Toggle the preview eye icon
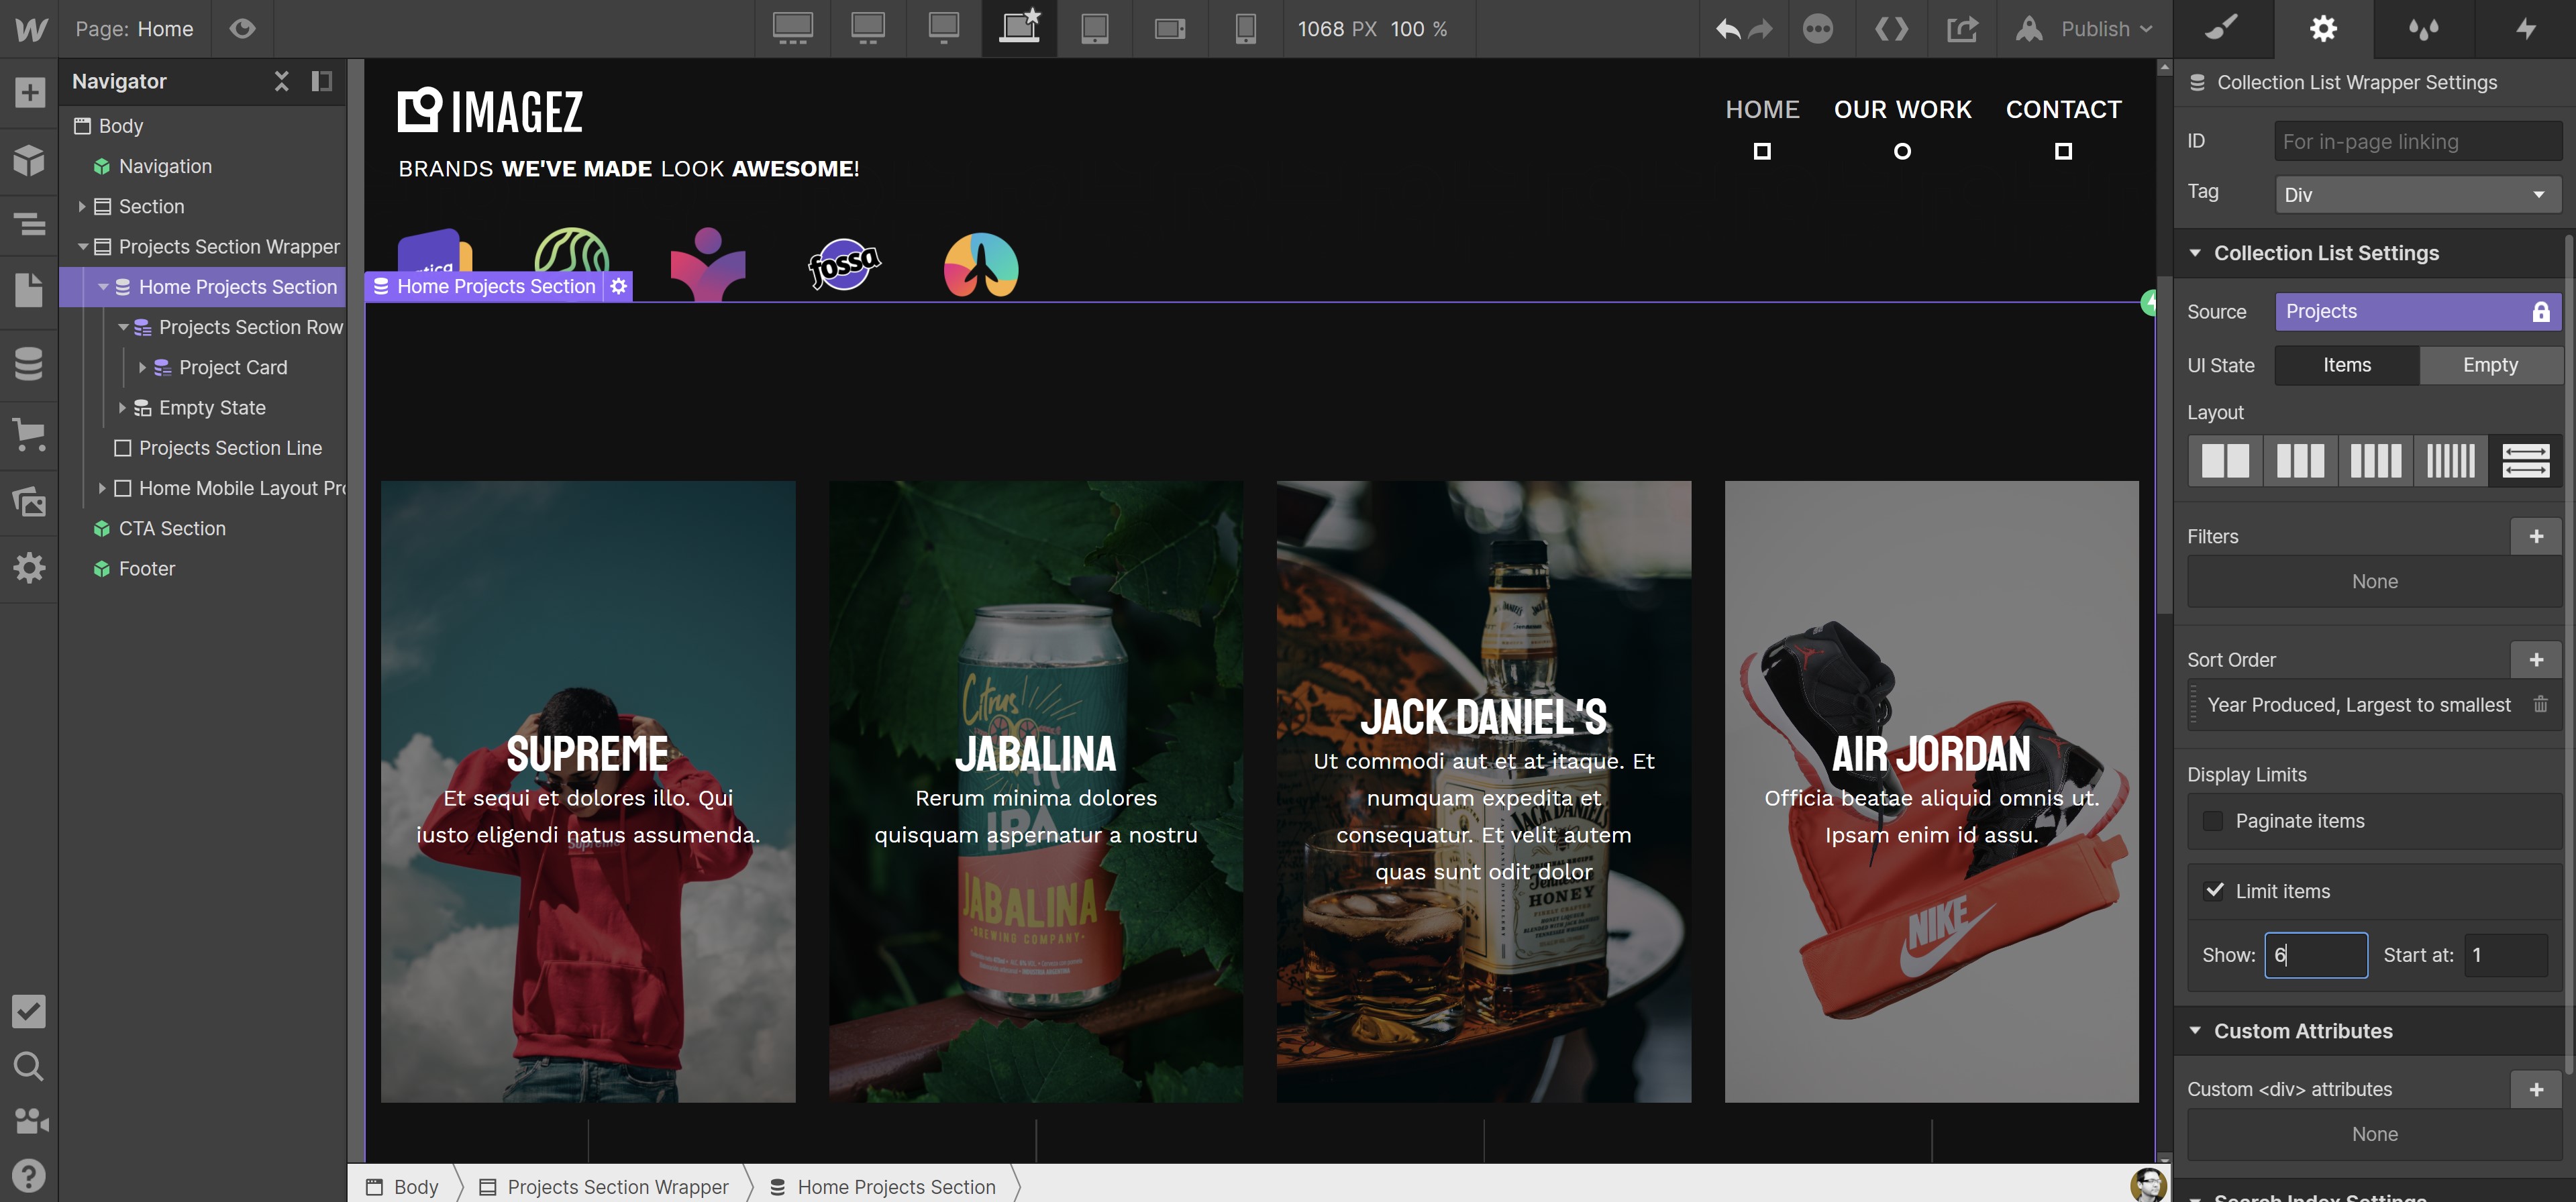2576x1202 pixels. [242, 28]
